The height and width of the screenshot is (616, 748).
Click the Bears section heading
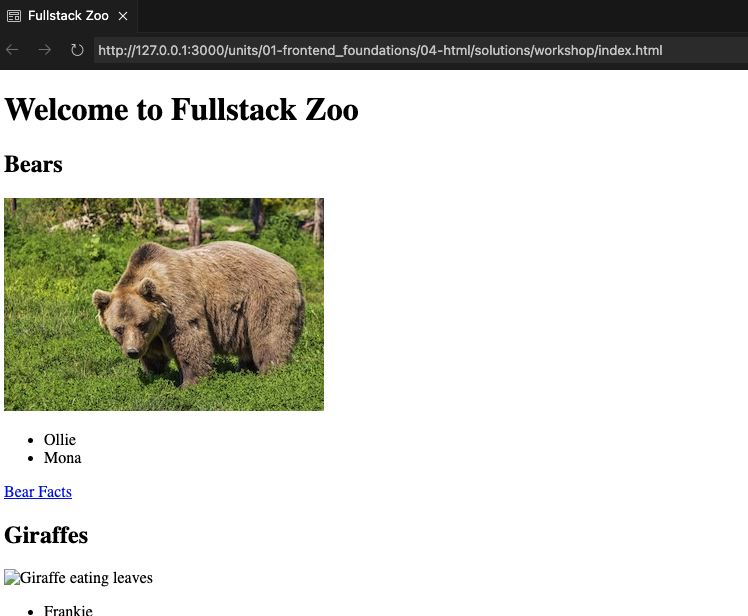pyautogui.click(x=33, y=164)
